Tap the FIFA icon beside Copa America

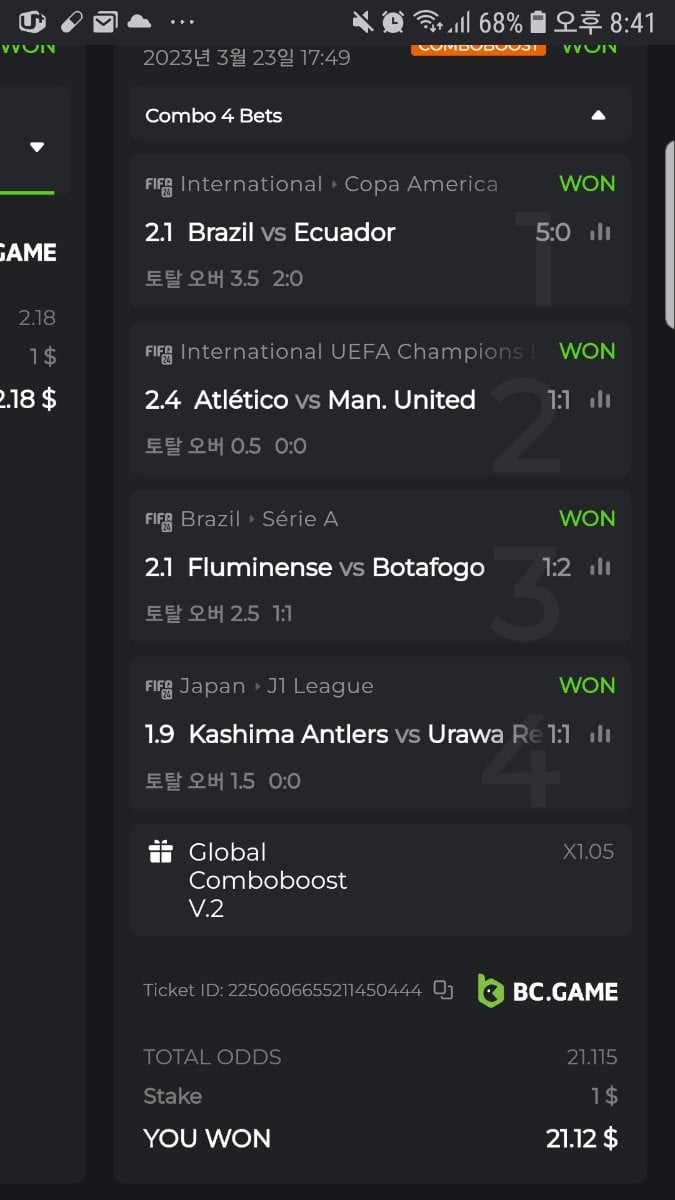159,185
